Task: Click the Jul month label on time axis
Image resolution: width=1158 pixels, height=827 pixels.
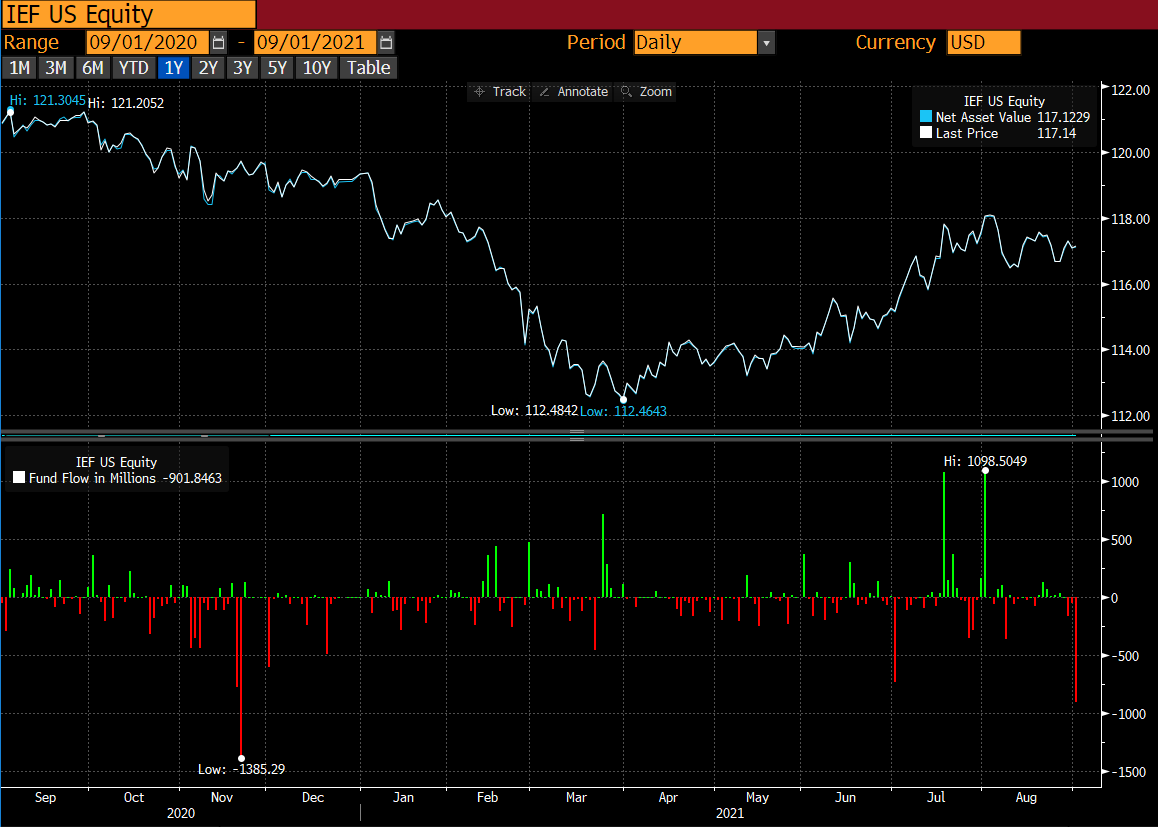Action: click(x=936, y=797)
